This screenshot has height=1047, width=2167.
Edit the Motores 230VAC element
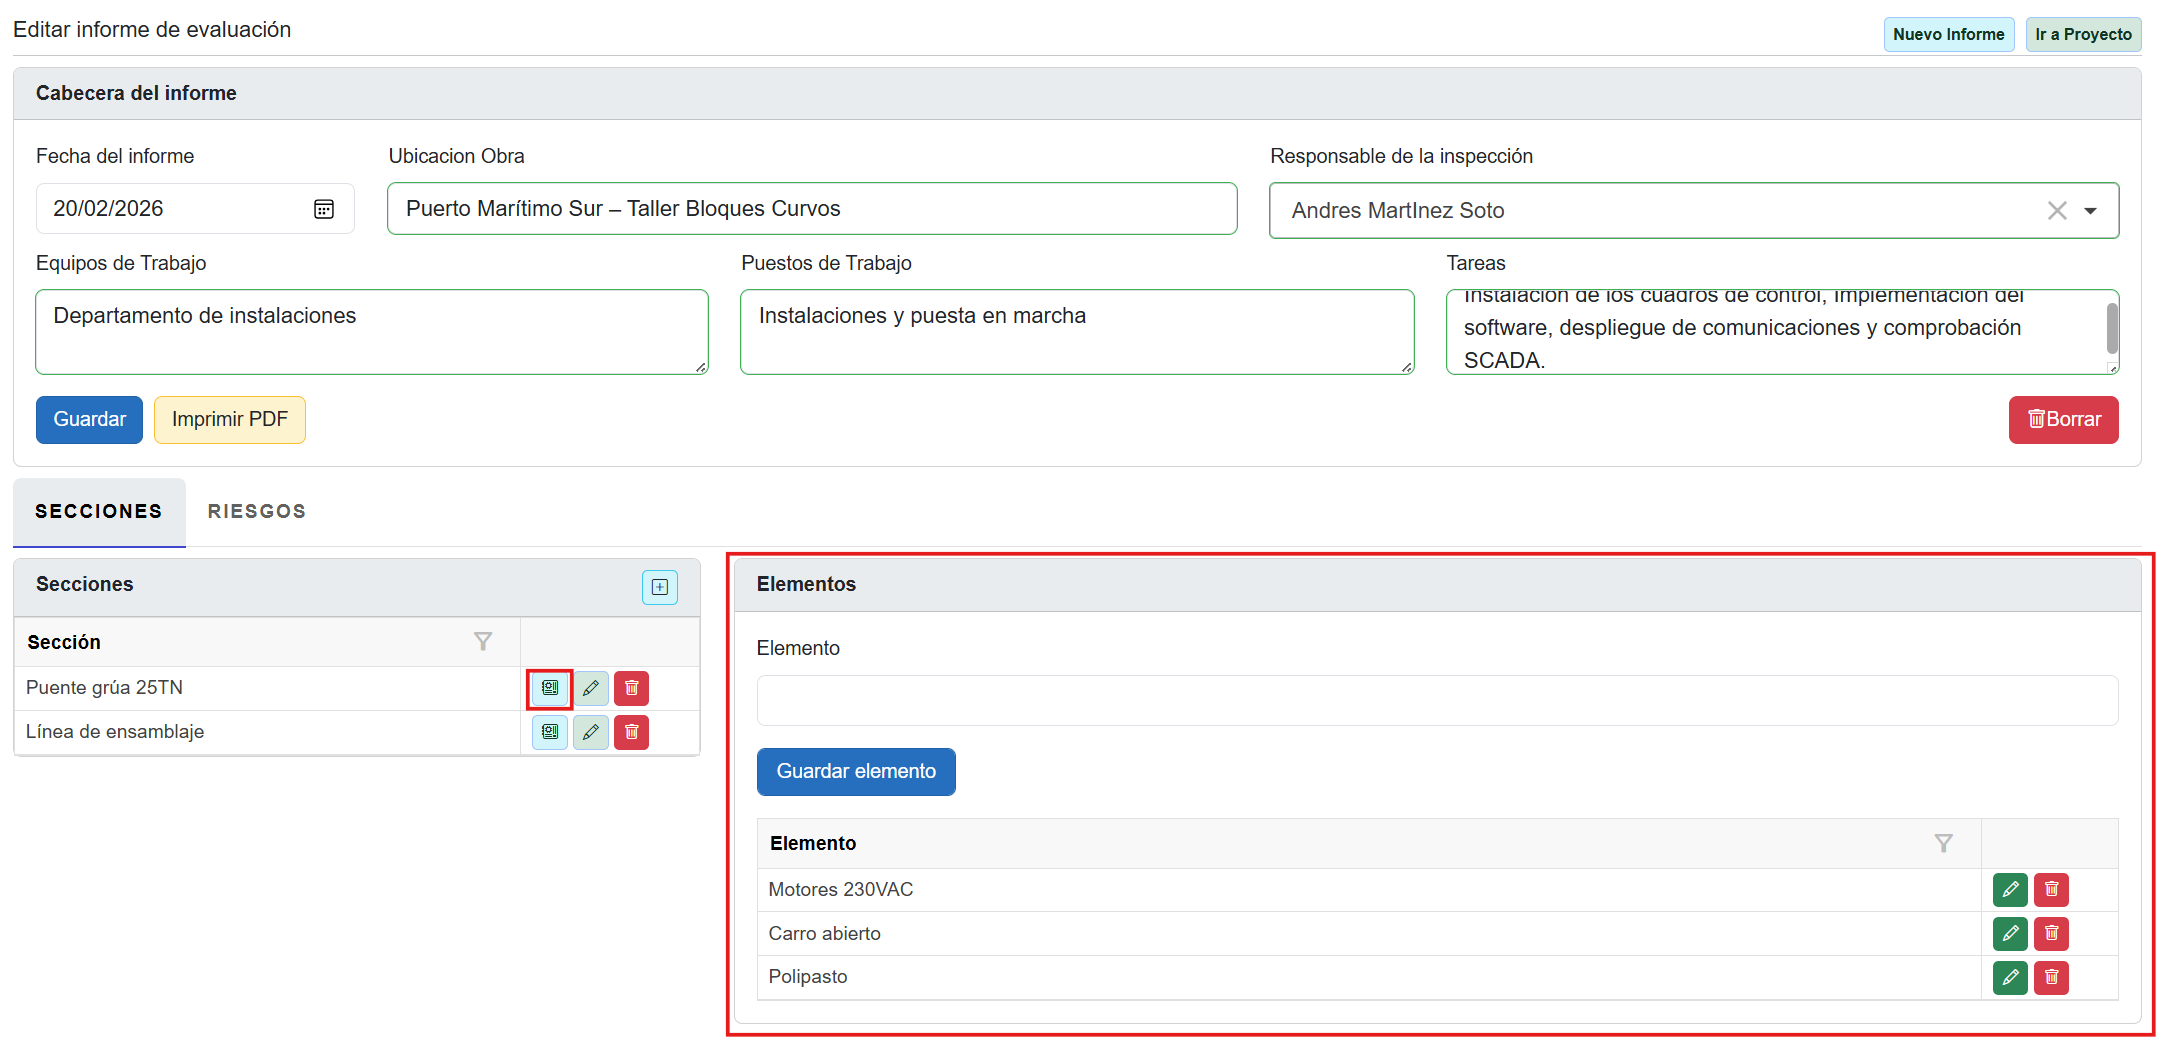2009,889
